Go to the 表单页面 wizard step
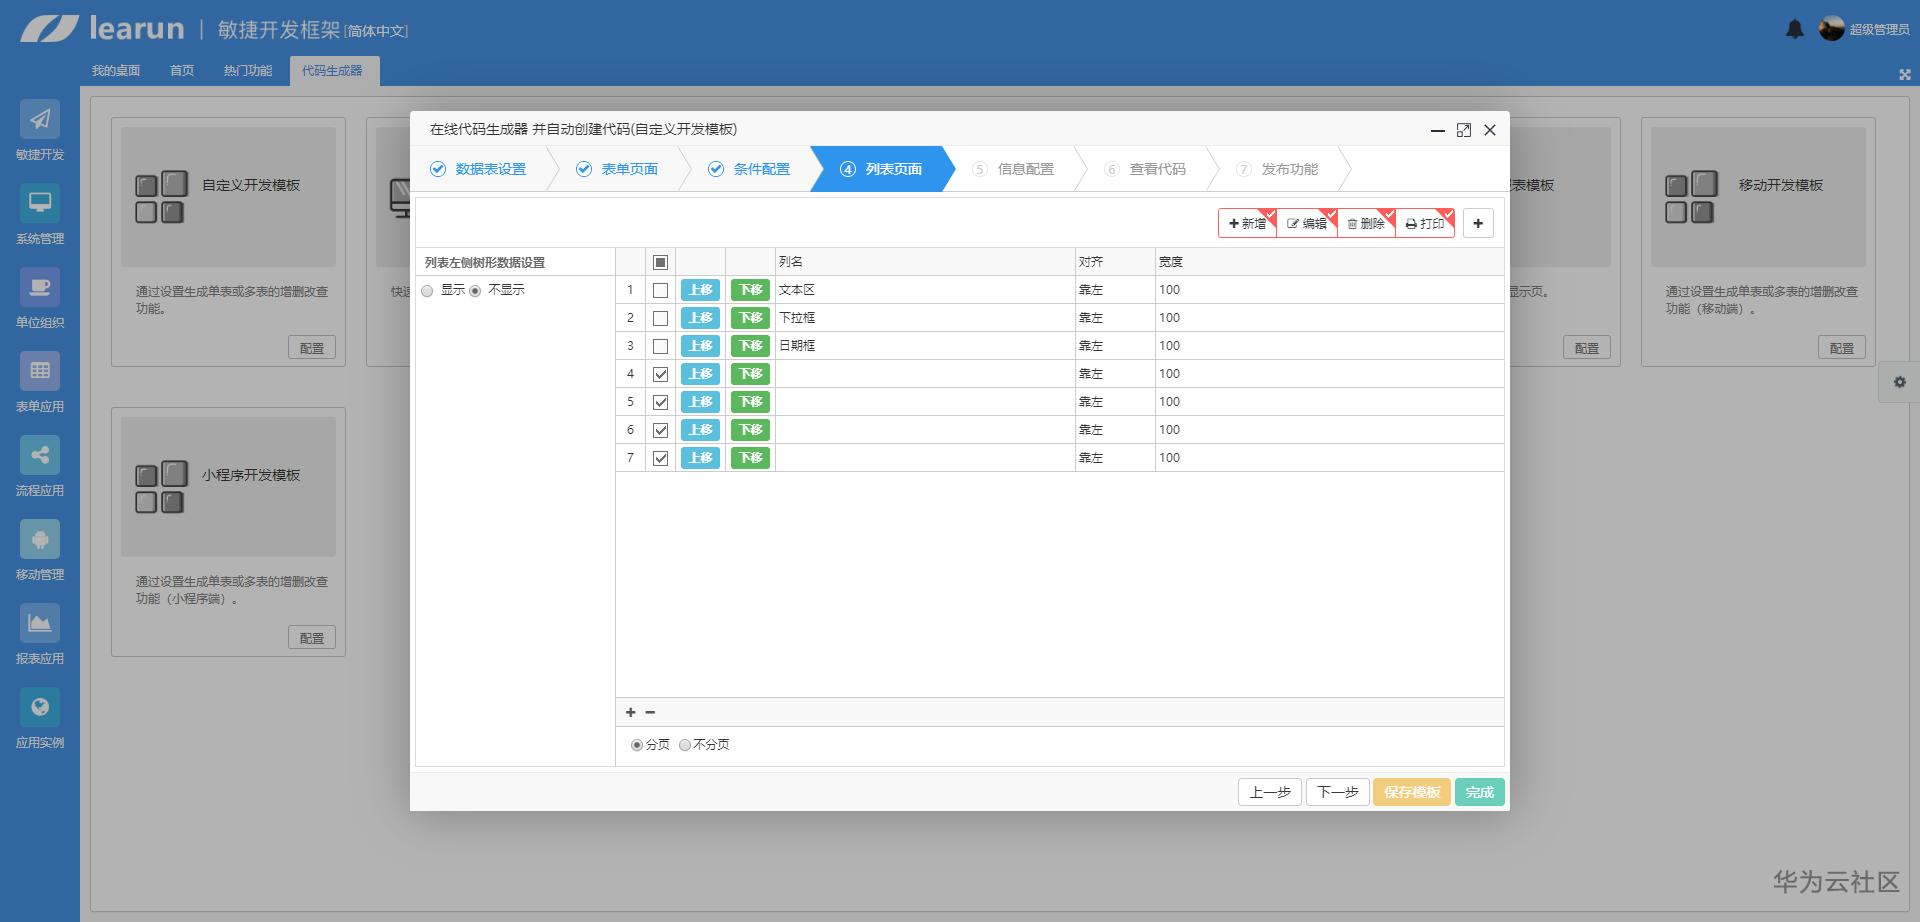Image resolution: width=1920 pixels, height=922 pixels. (617, 169)
